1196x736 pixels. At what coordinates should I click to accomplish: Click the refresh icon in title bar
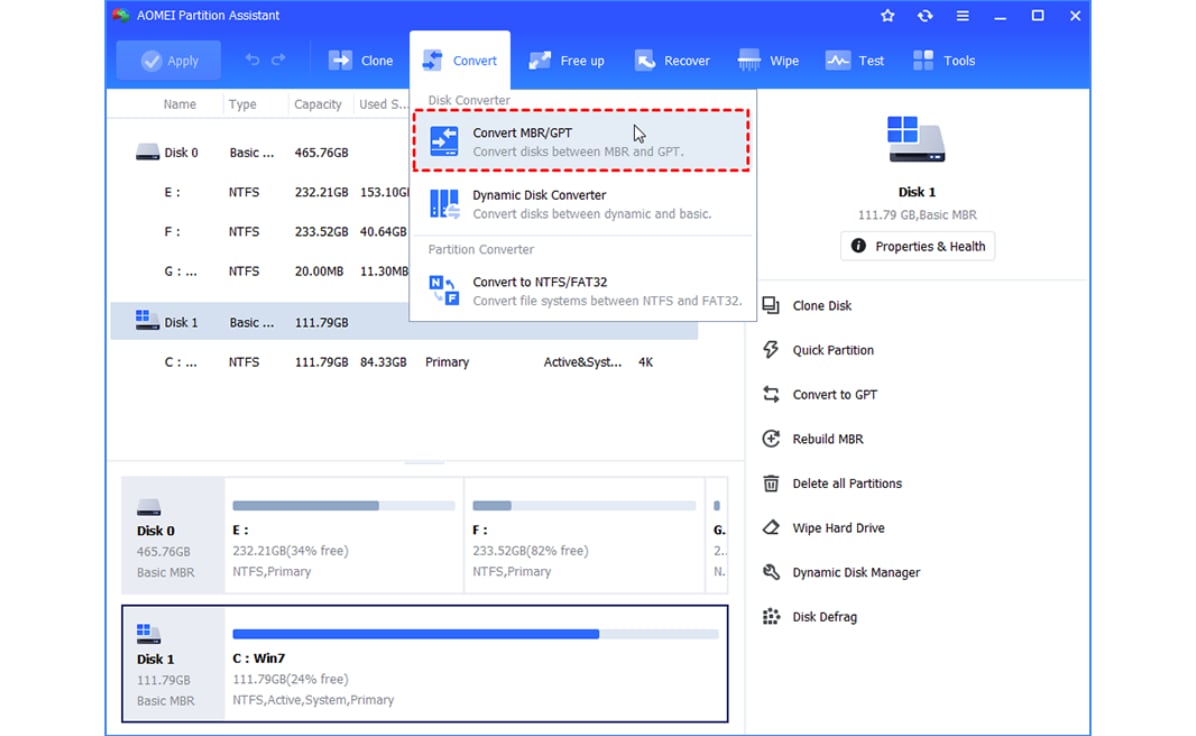924,15
